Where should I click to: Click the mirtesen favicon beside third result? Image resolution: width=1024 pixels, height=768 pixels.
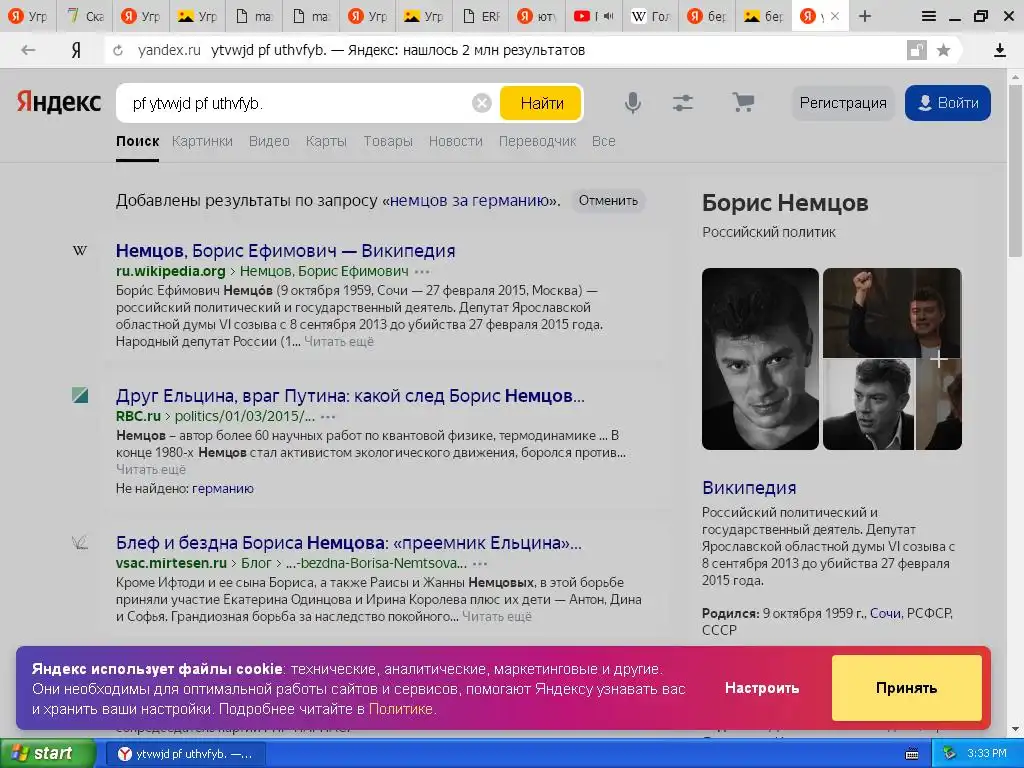80,543
